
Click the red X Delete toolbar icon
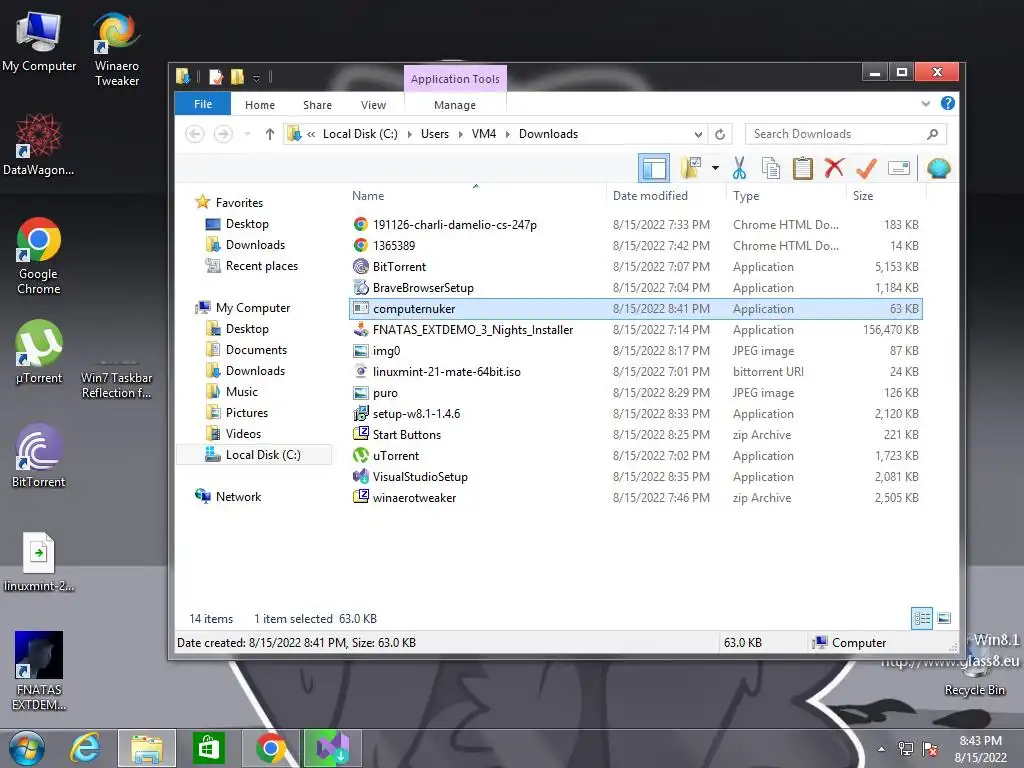834,168
